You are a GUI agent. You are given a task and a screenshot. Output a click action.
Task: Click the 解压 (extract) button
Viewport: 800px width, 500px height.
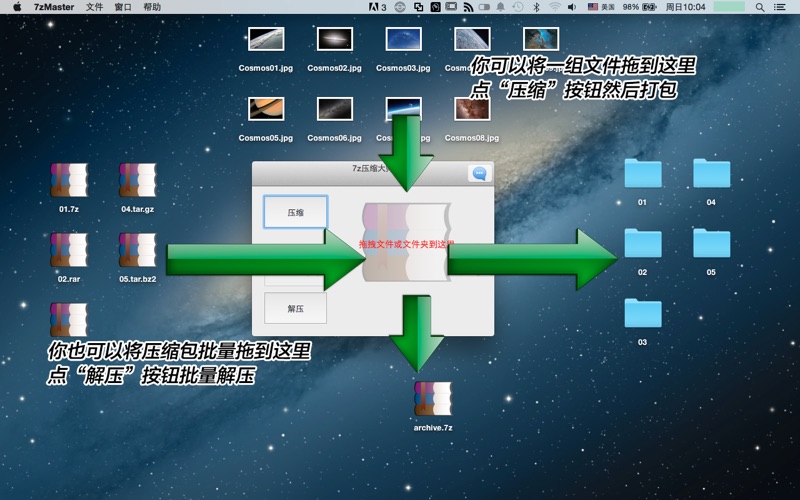pyautogui.click(x=295, y=308)
